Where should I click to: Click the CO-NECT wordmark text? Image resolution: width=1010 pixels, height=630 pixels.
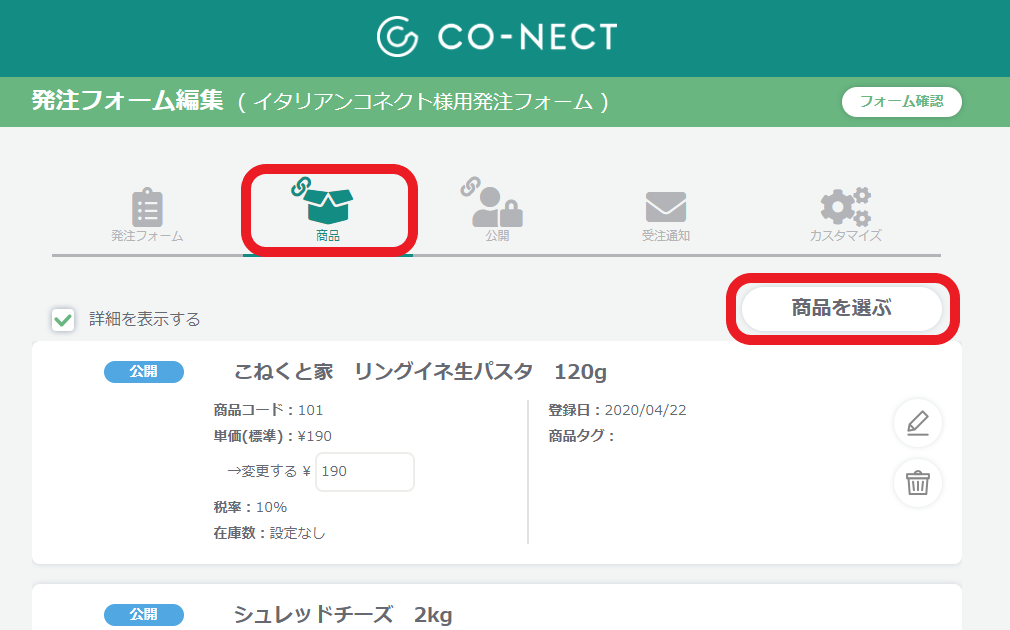[x=527, y=38]
